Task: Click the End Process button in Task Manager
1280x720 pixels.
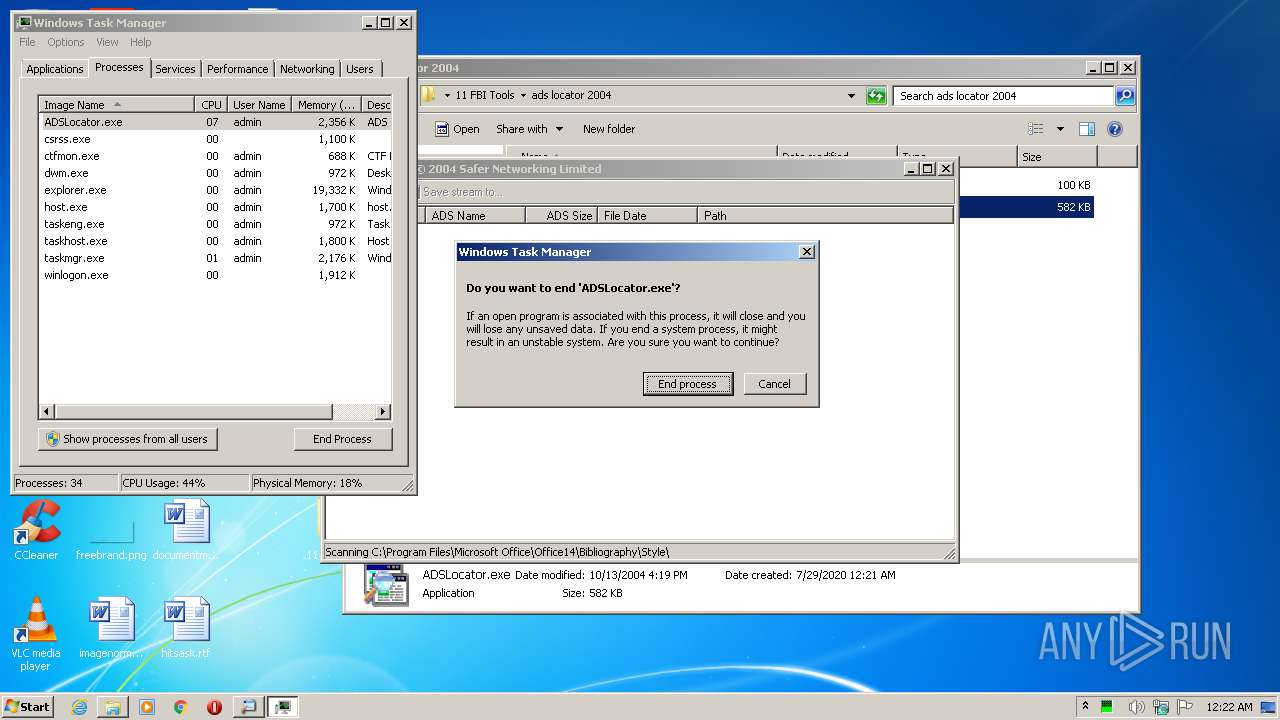Action: pyautogui.click(x=342, y=439)
